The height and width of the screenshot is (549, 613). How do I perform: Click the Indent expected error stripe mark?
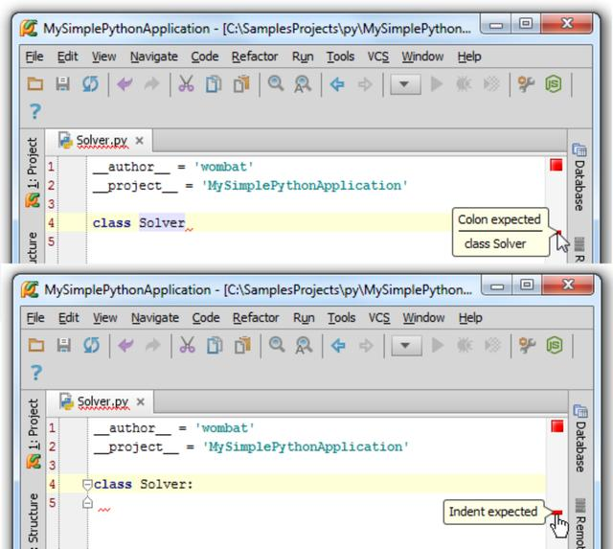[557, 512]
